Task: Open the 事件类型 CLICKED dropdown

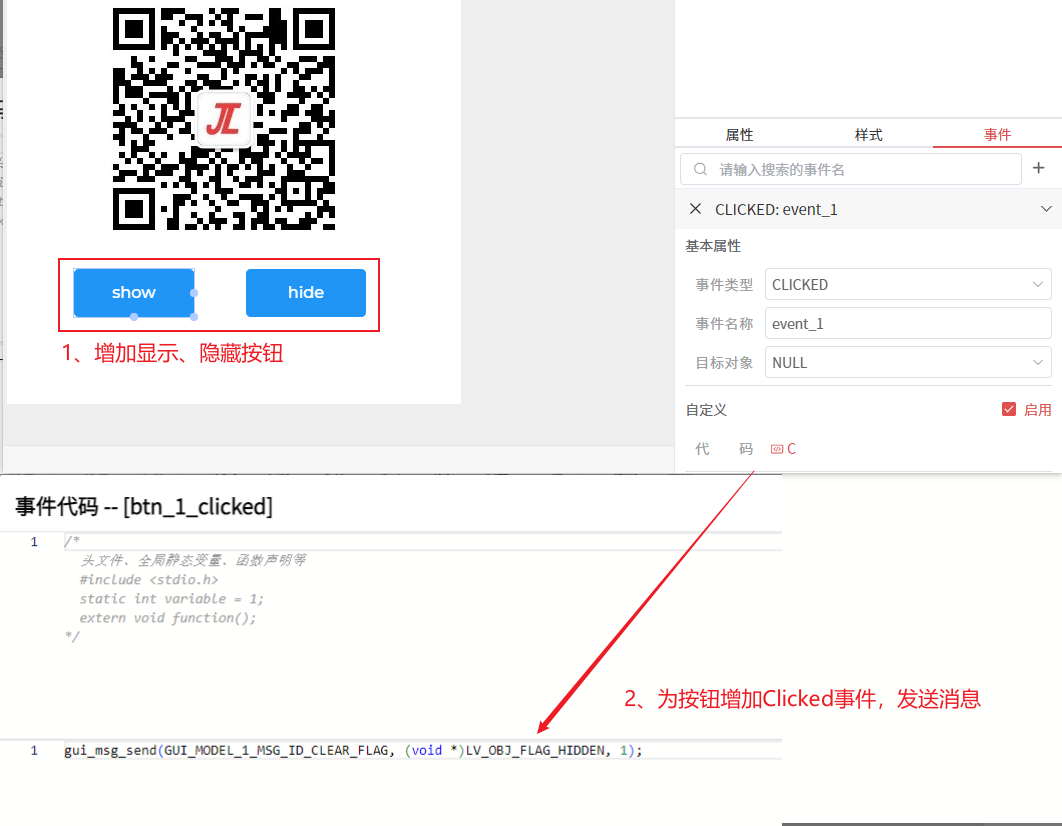Action: pos(908,284)
